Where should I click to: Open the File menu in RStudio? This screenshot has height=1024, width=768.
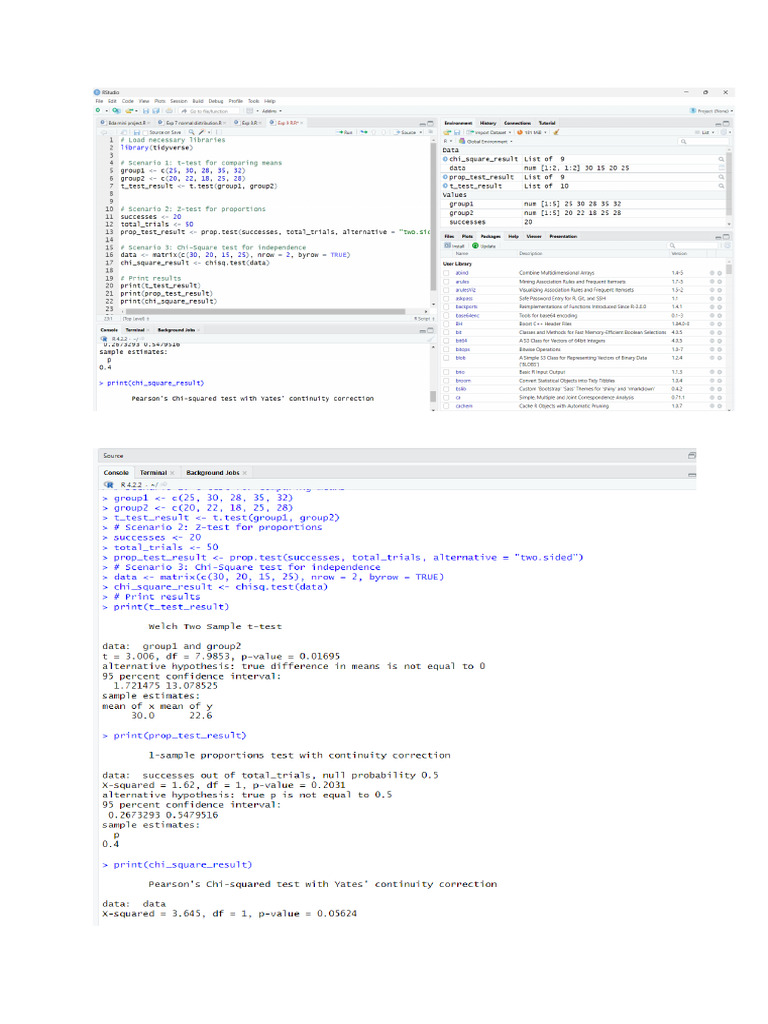99,101
